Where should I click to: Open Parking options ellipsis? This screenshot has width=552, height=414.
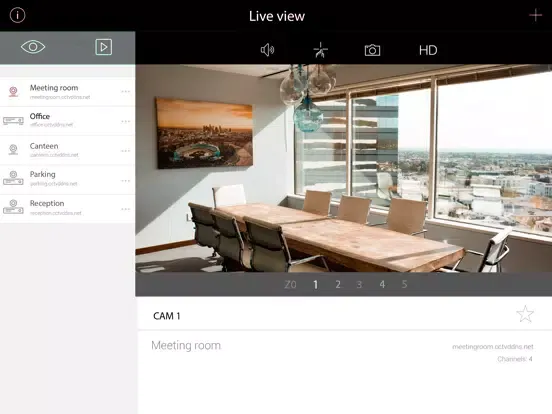125,181
